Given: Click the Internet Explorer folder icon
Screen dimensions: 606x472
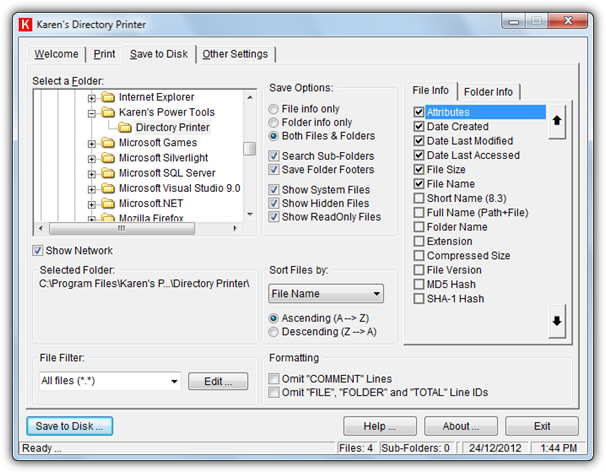Looking at the screenshot, I should click(108, 98).
